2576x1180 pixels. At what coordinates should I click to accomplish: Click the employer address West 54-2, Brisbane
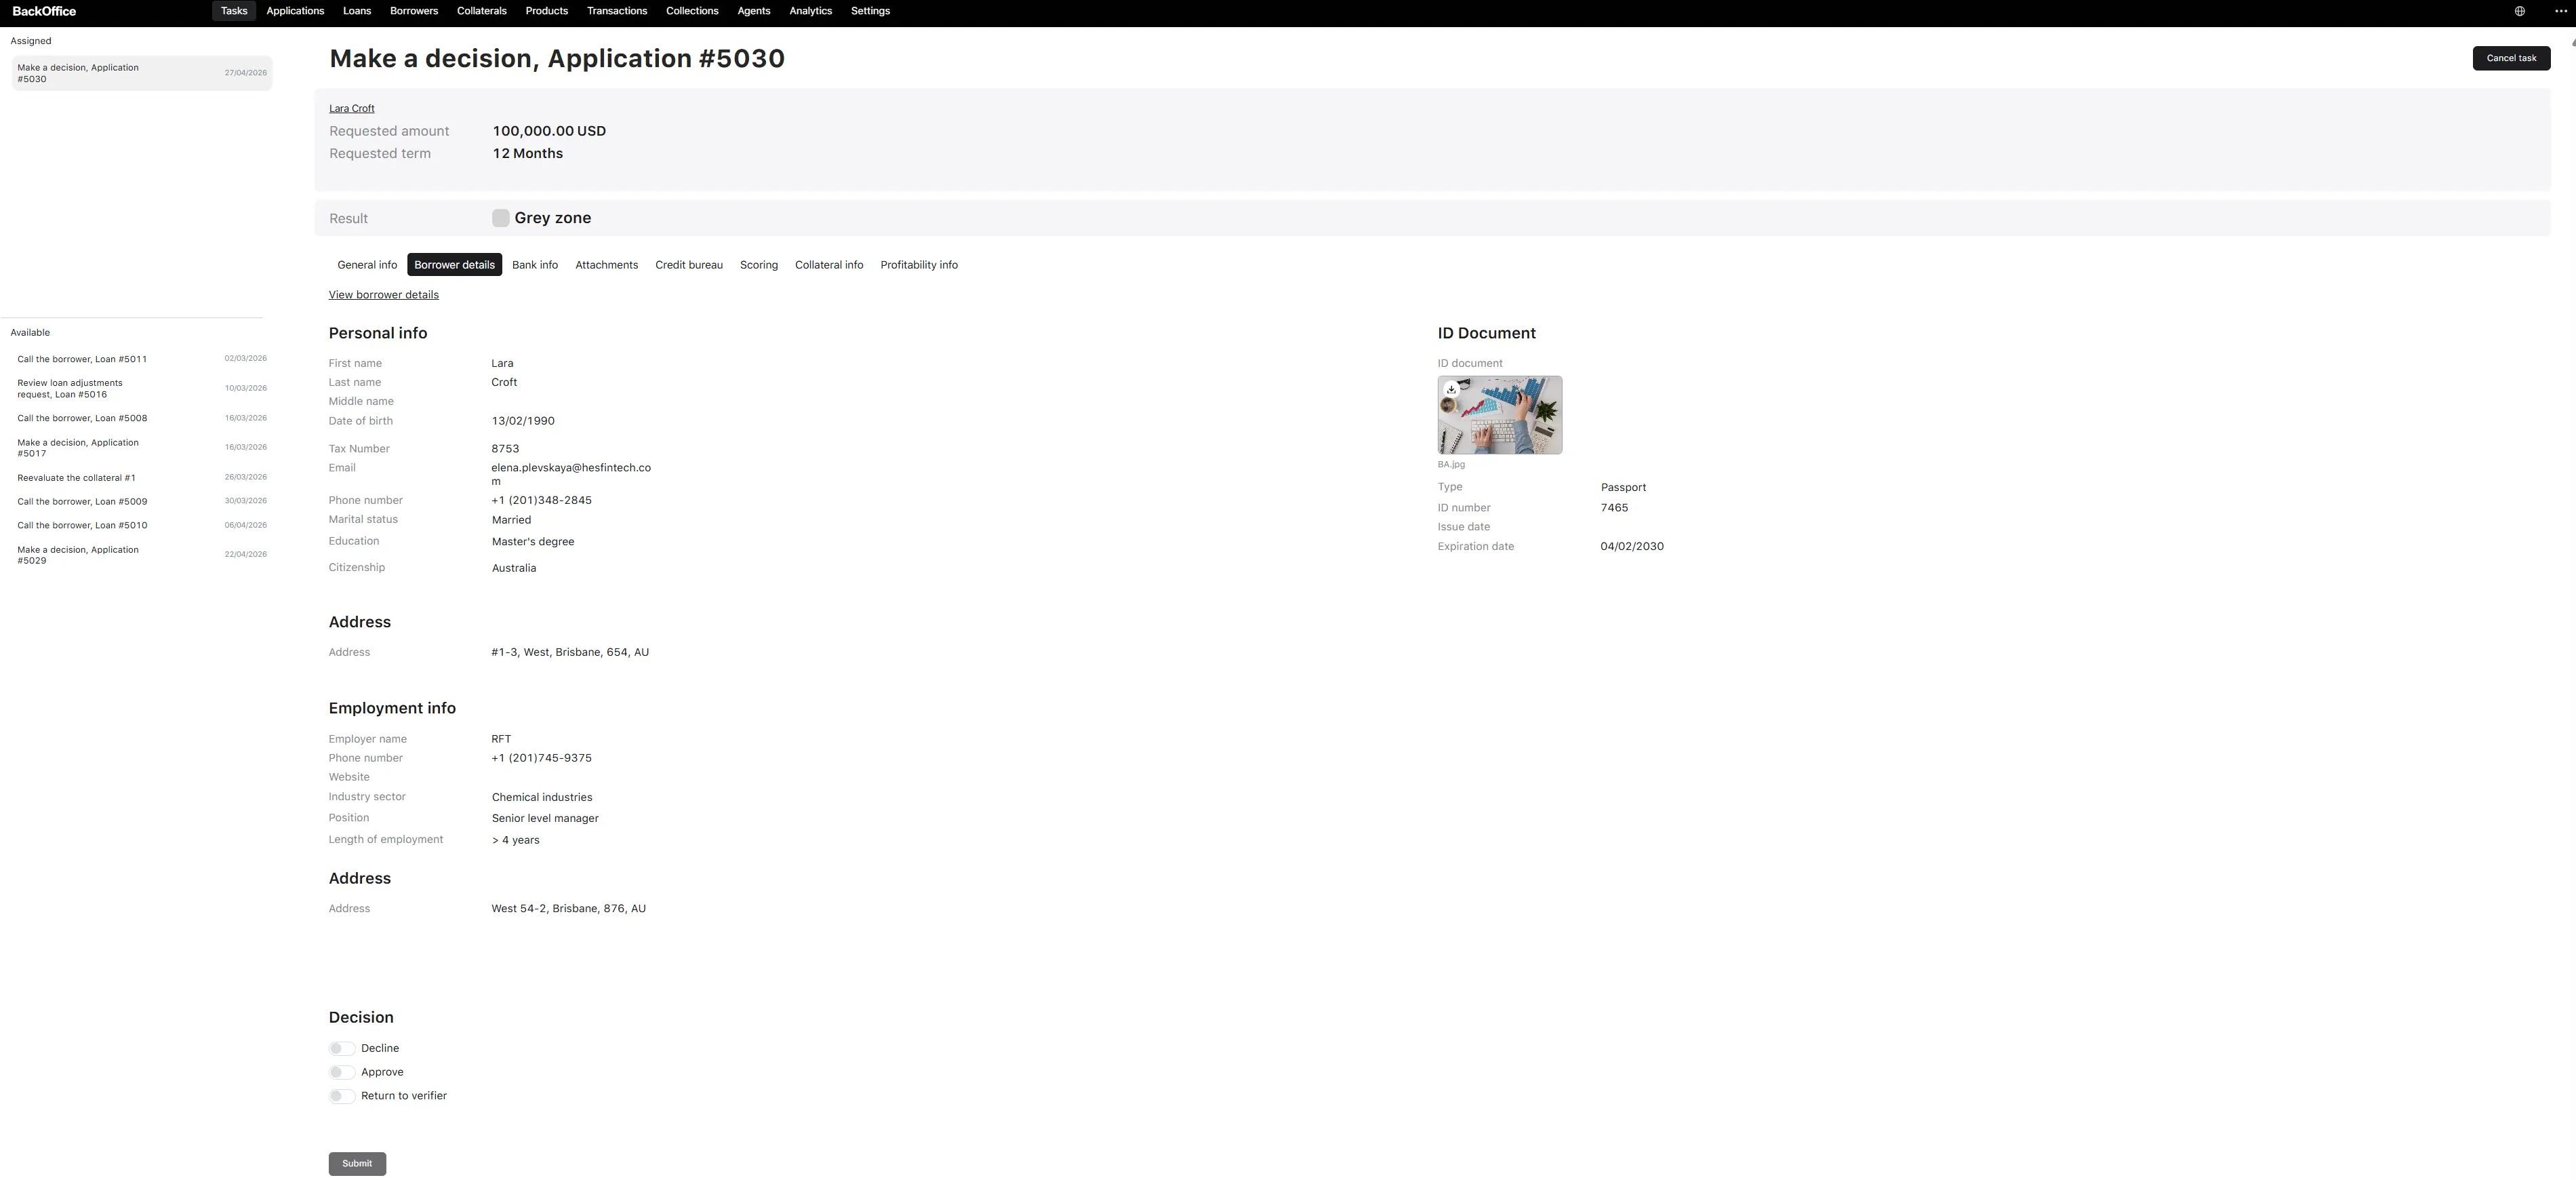[568, 909]
